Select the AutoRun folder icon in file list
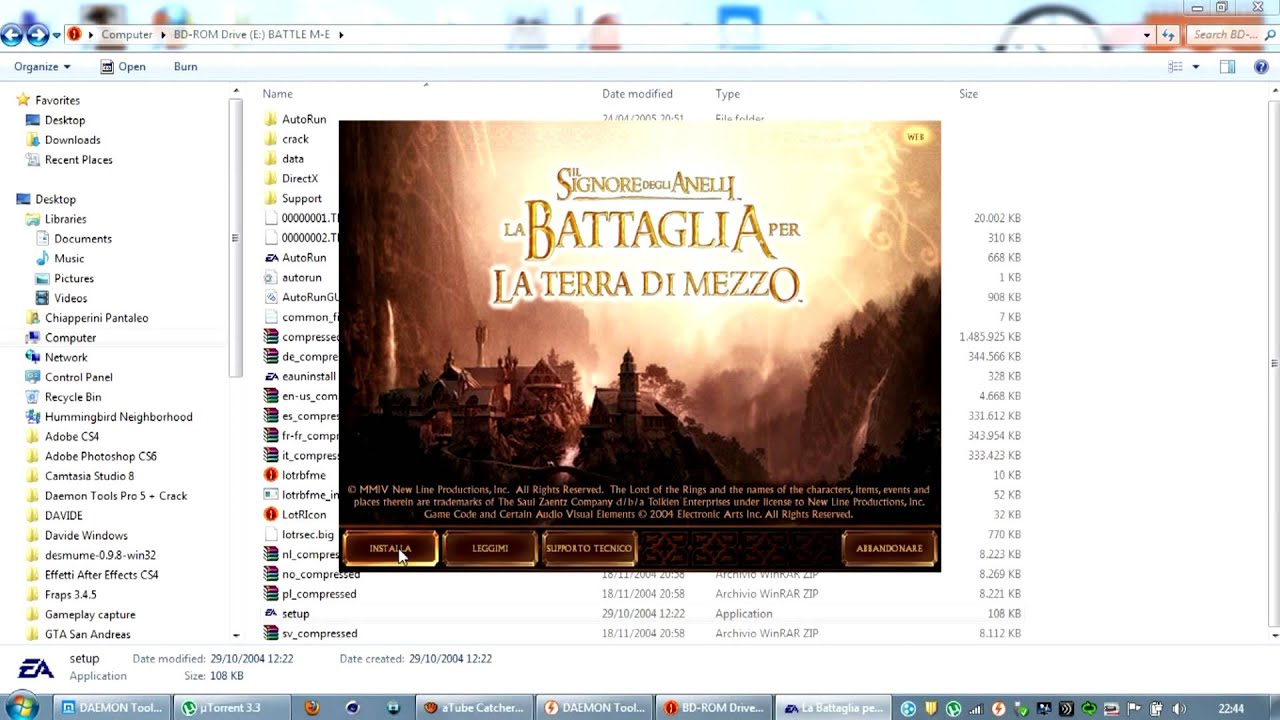 coord(270,119)
